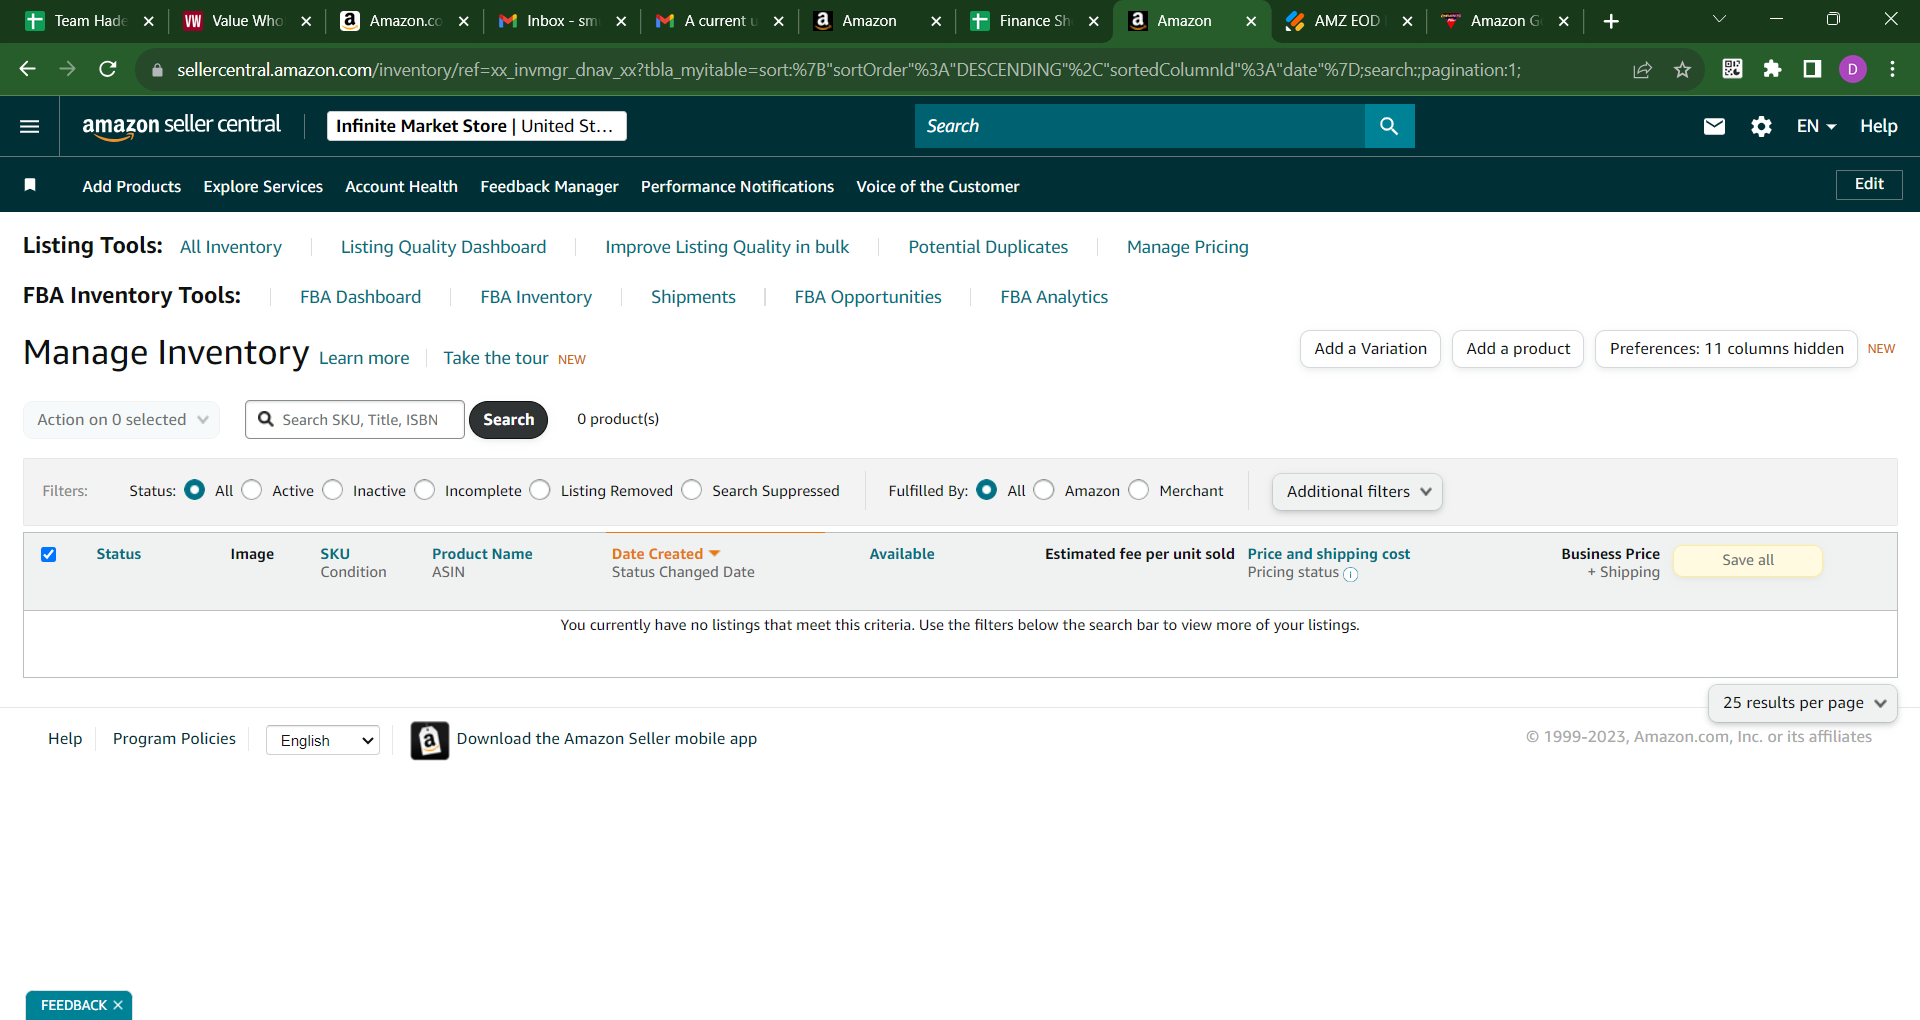Open the hamburger navigation menu
This screenshot has height=1020, width=1920.
[x=30, y=126]
